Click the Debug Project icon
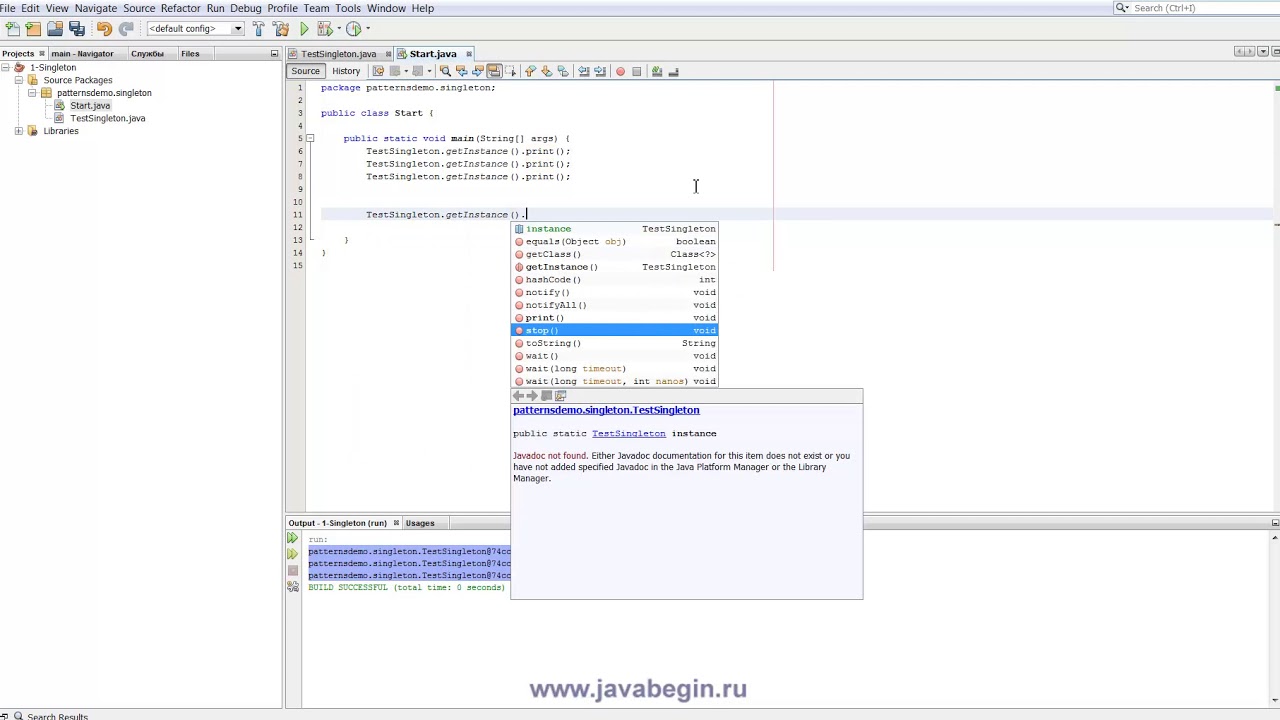This screenshot has width=1280, height=720. 324,29
